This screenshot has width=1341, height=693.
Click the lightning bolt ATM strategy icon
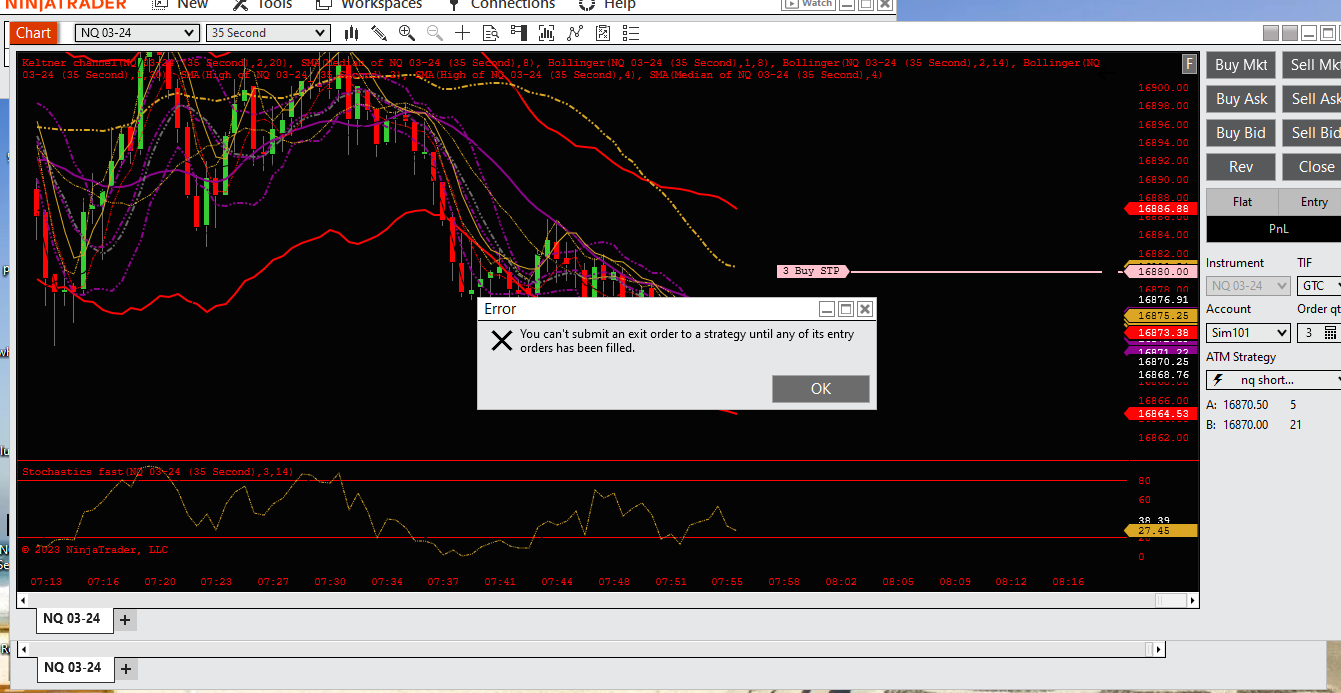[x=1218, y=380]
